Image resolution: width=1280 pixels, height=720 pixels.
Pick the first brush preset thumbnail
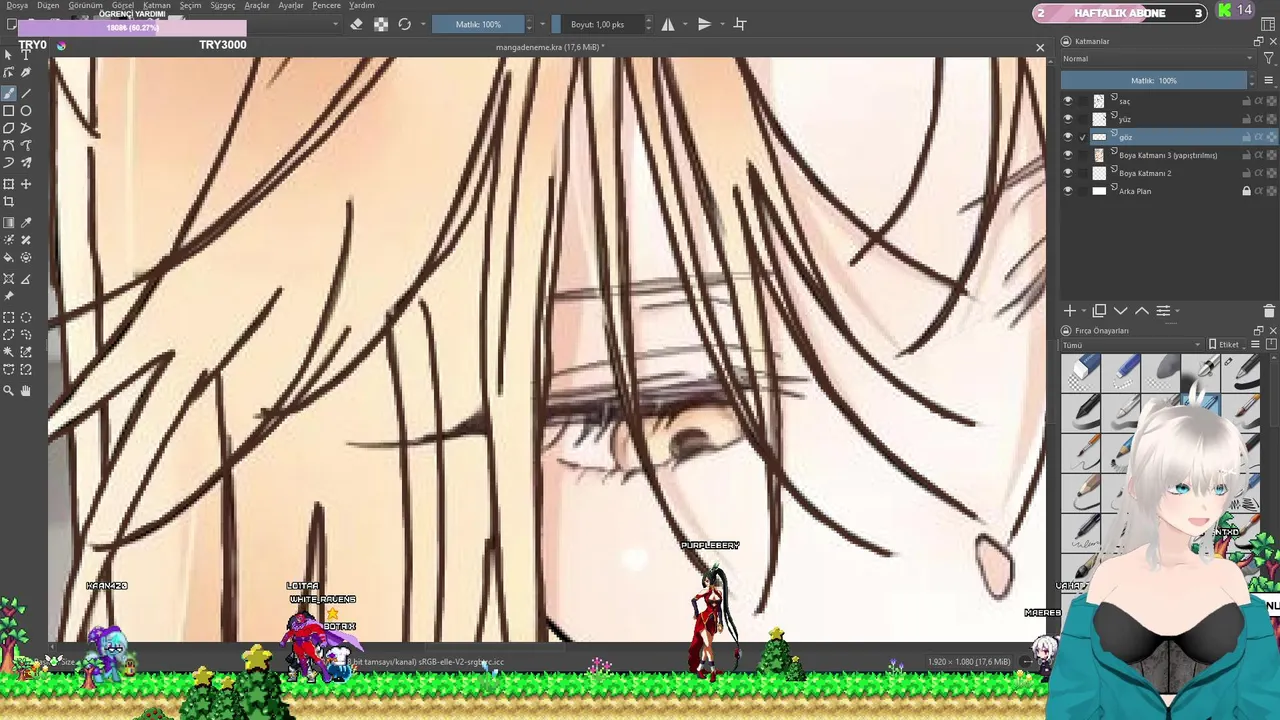1081,372
